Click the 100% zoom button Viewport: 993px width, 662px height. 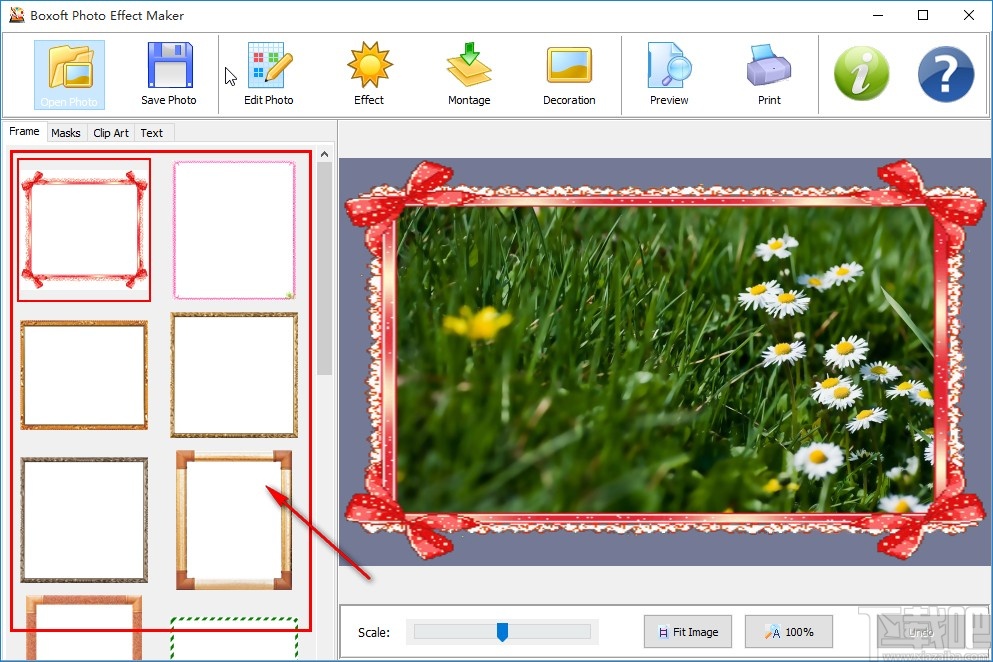[x=788, y=632]
